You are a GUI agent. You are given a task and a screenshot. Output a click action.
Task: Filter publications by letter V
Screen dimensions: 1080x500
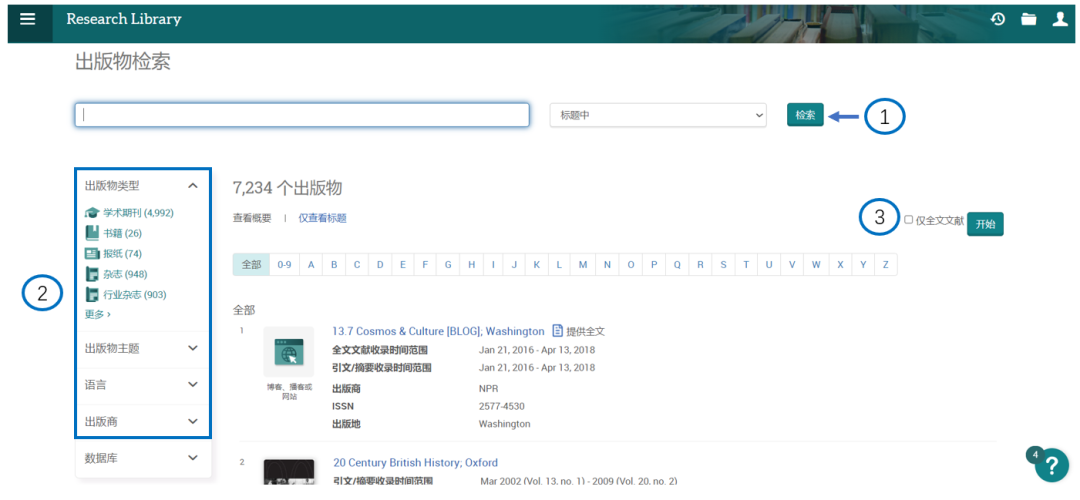pyautogui.click(x=792, y=264)
